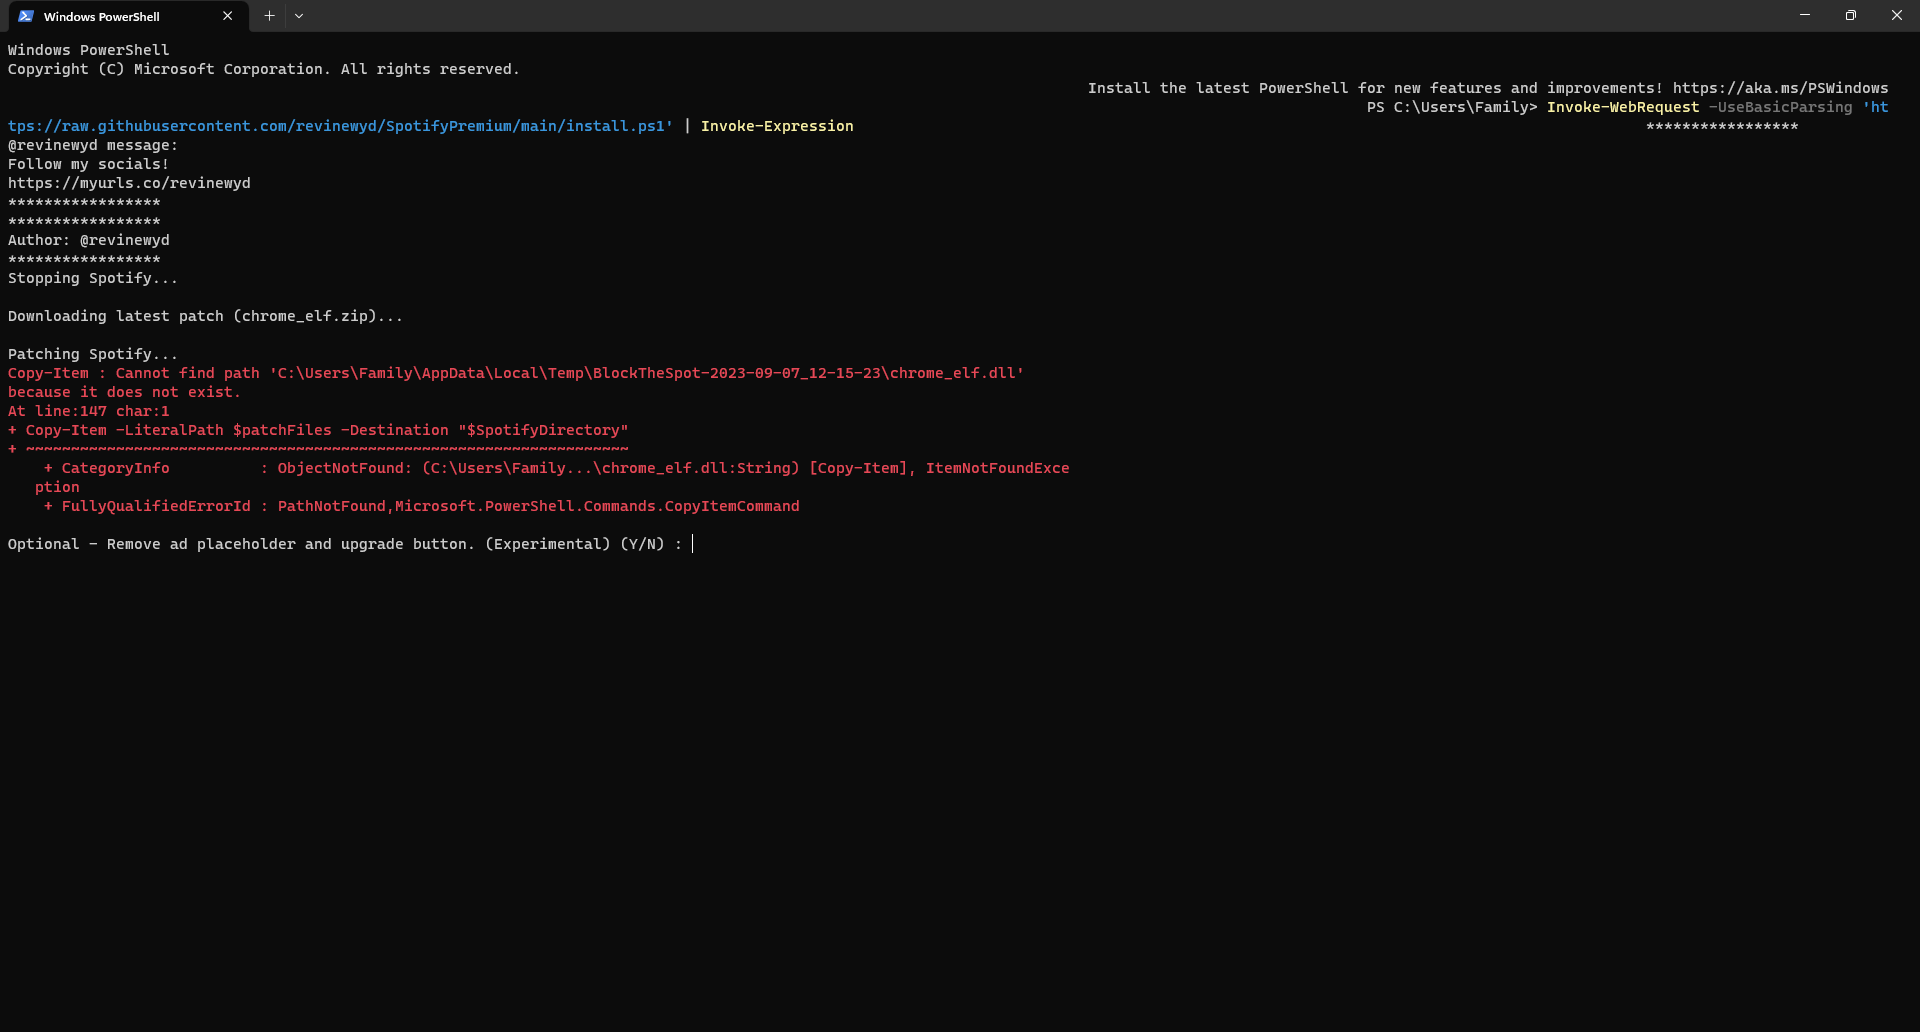Screen dimensions: 1920x1032
Task: Place cursor at the Y/N prompt
Action: click(x=693, y=544)
